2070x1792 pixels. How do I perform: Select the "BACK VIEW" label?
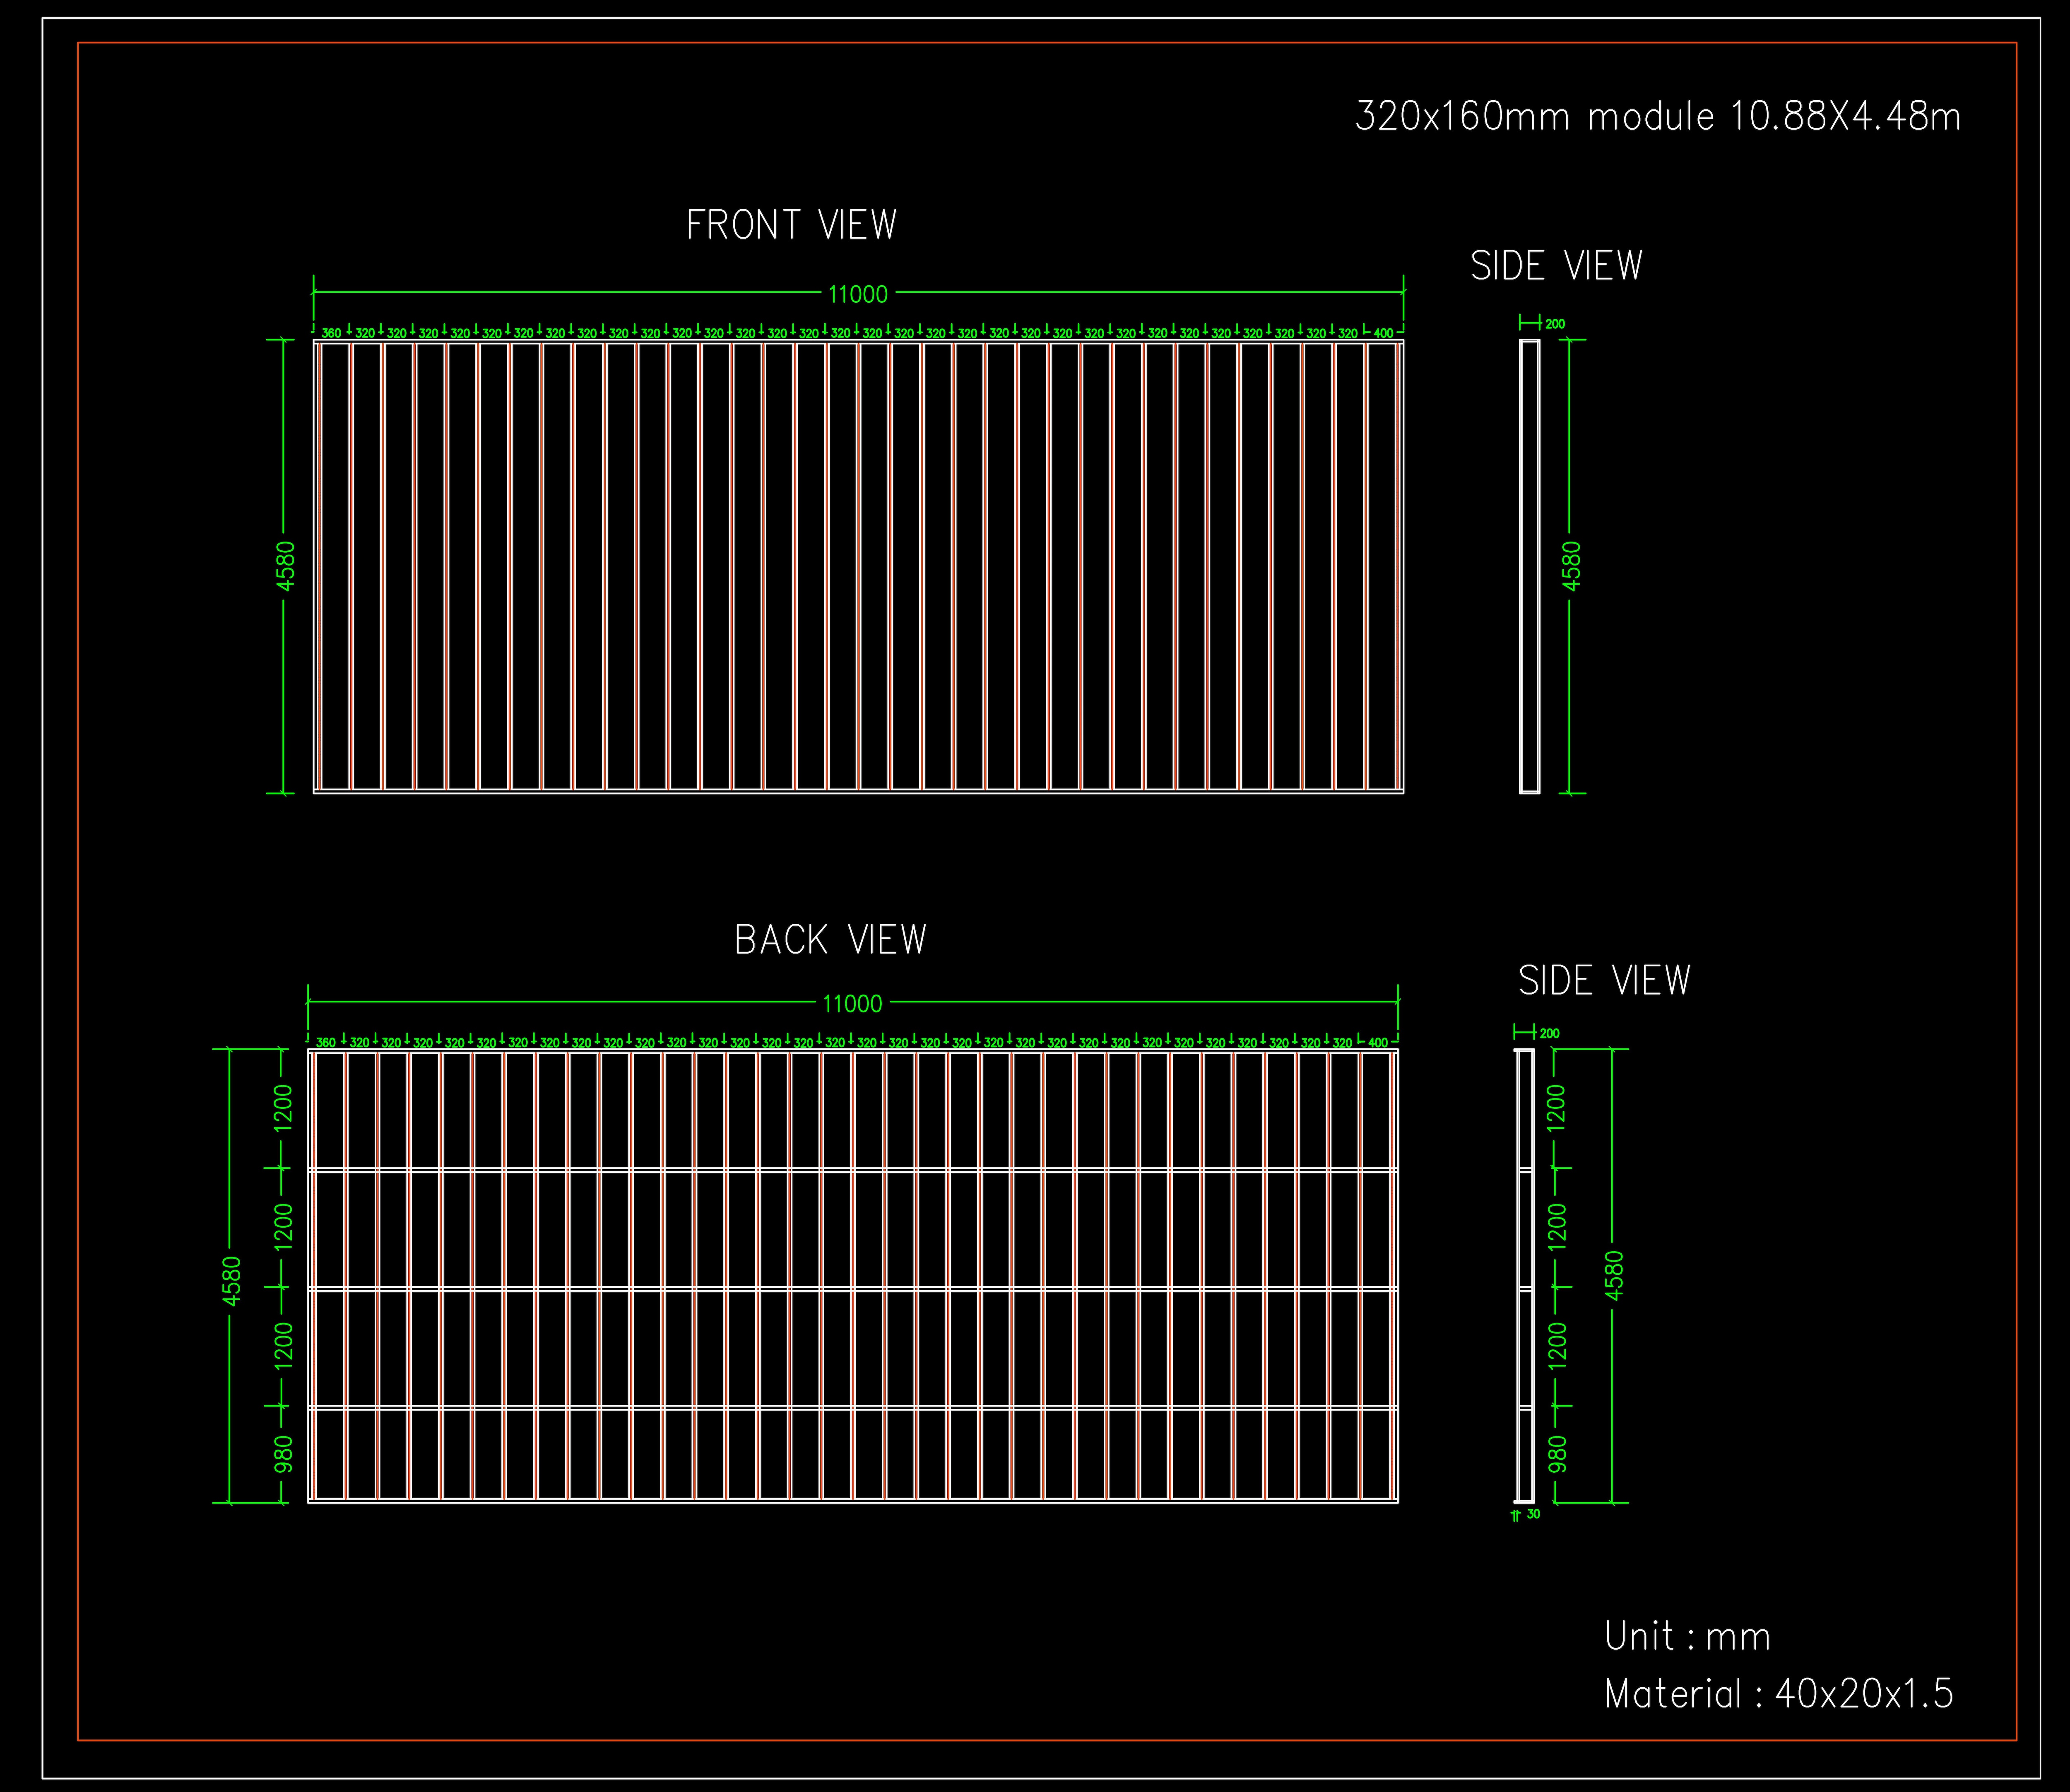coord(830,940)
